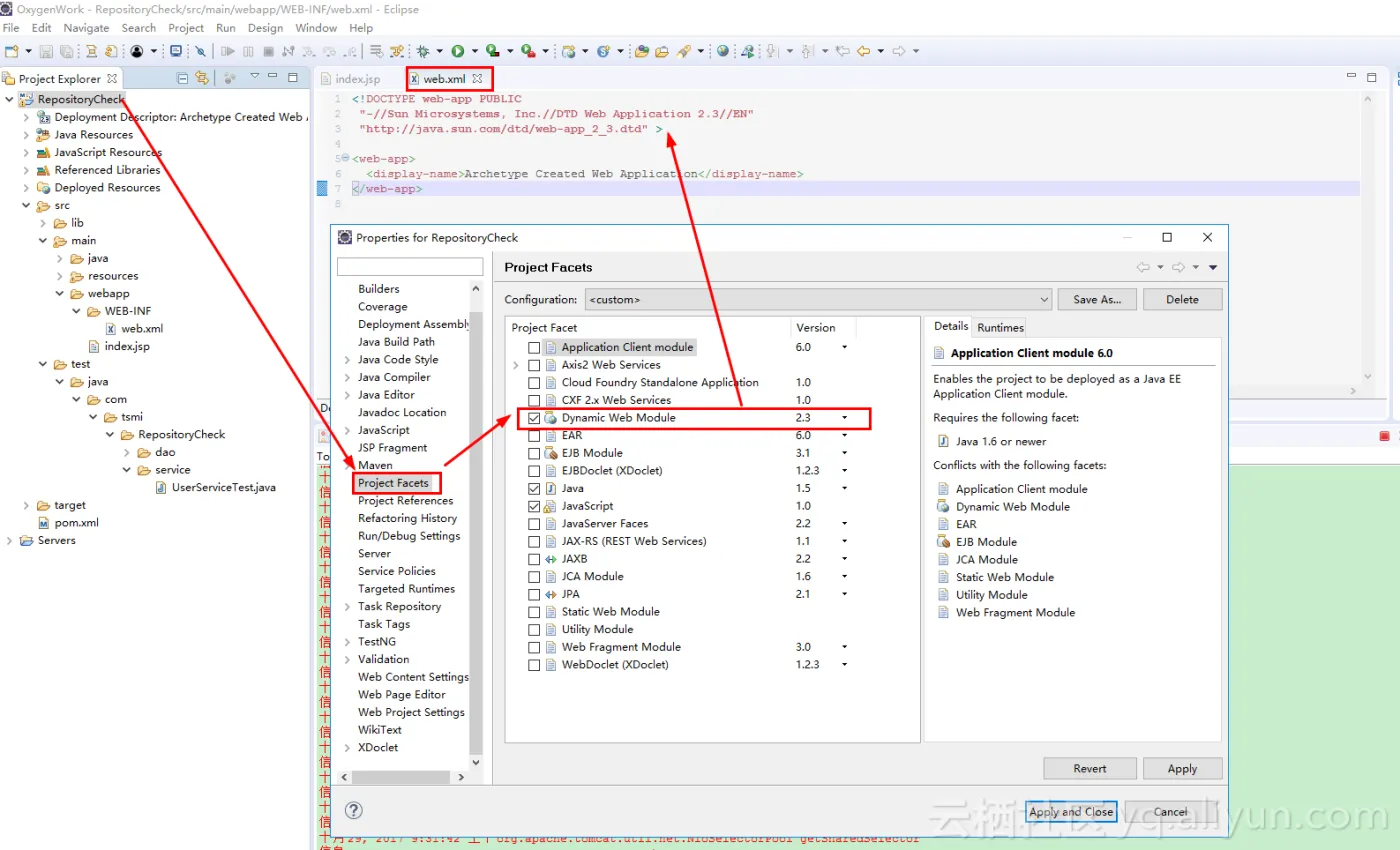1400x850 pixels.
Task: Click the yellow Back navigation arrow in toolbar
Action: [863, 51]
